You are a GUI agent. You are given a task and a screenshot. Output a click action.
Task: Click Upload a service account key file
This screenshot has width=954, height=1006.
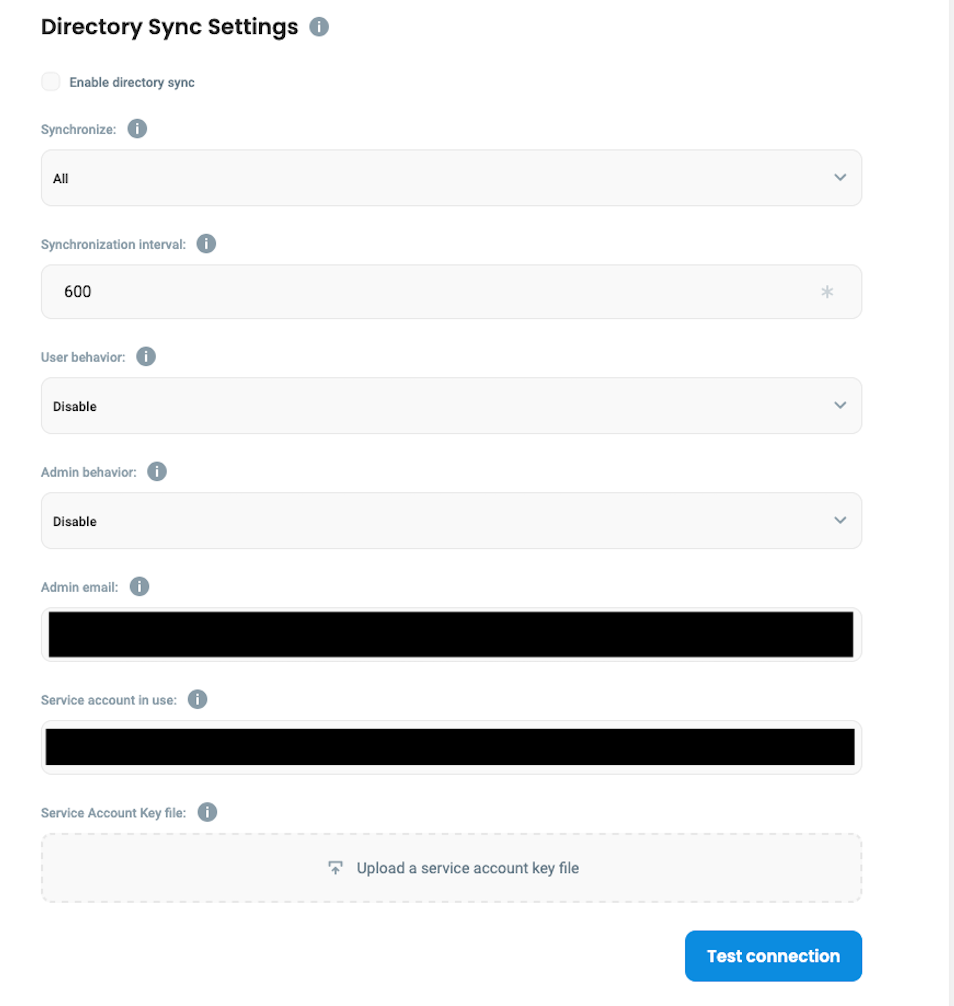(468, 868)
